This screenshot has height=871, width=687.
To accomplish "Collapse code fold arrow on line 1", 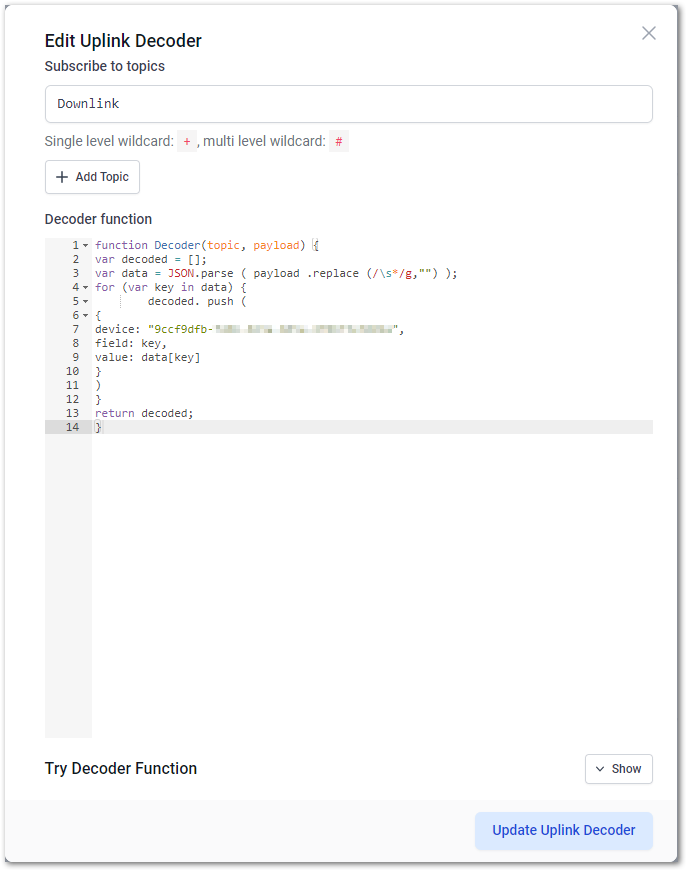I will pos(86,246).
